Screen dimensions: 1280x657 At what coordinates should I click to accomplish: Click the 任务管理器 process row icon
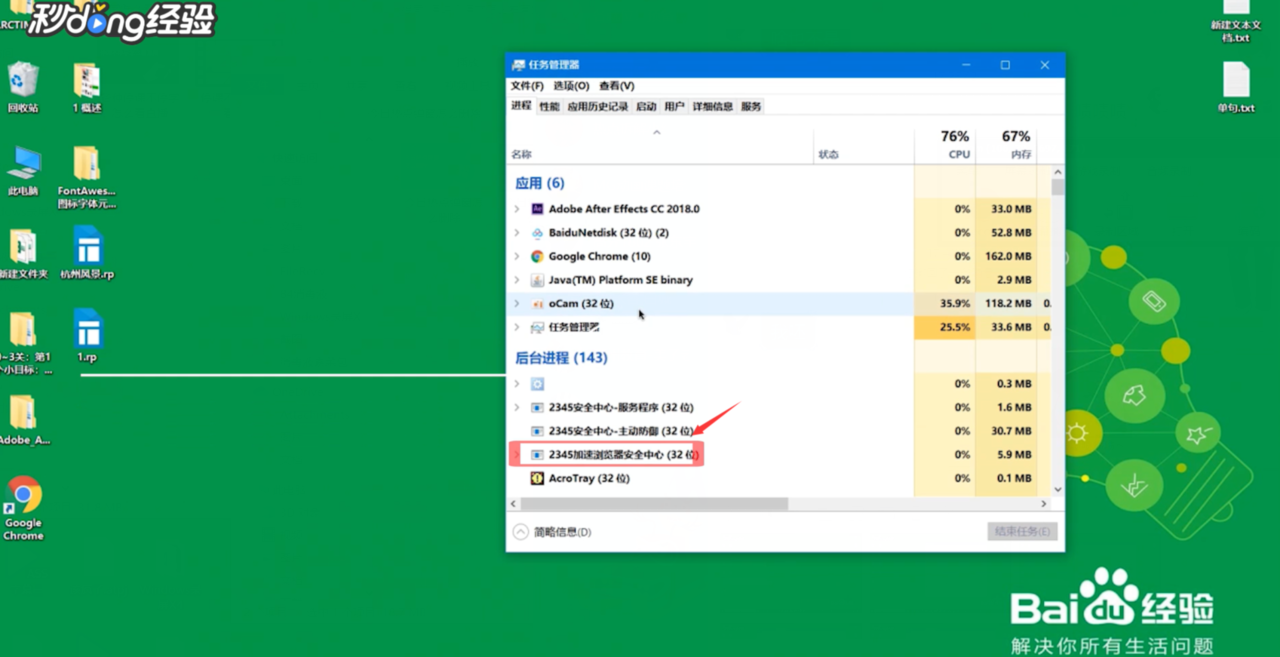point(537,327)
